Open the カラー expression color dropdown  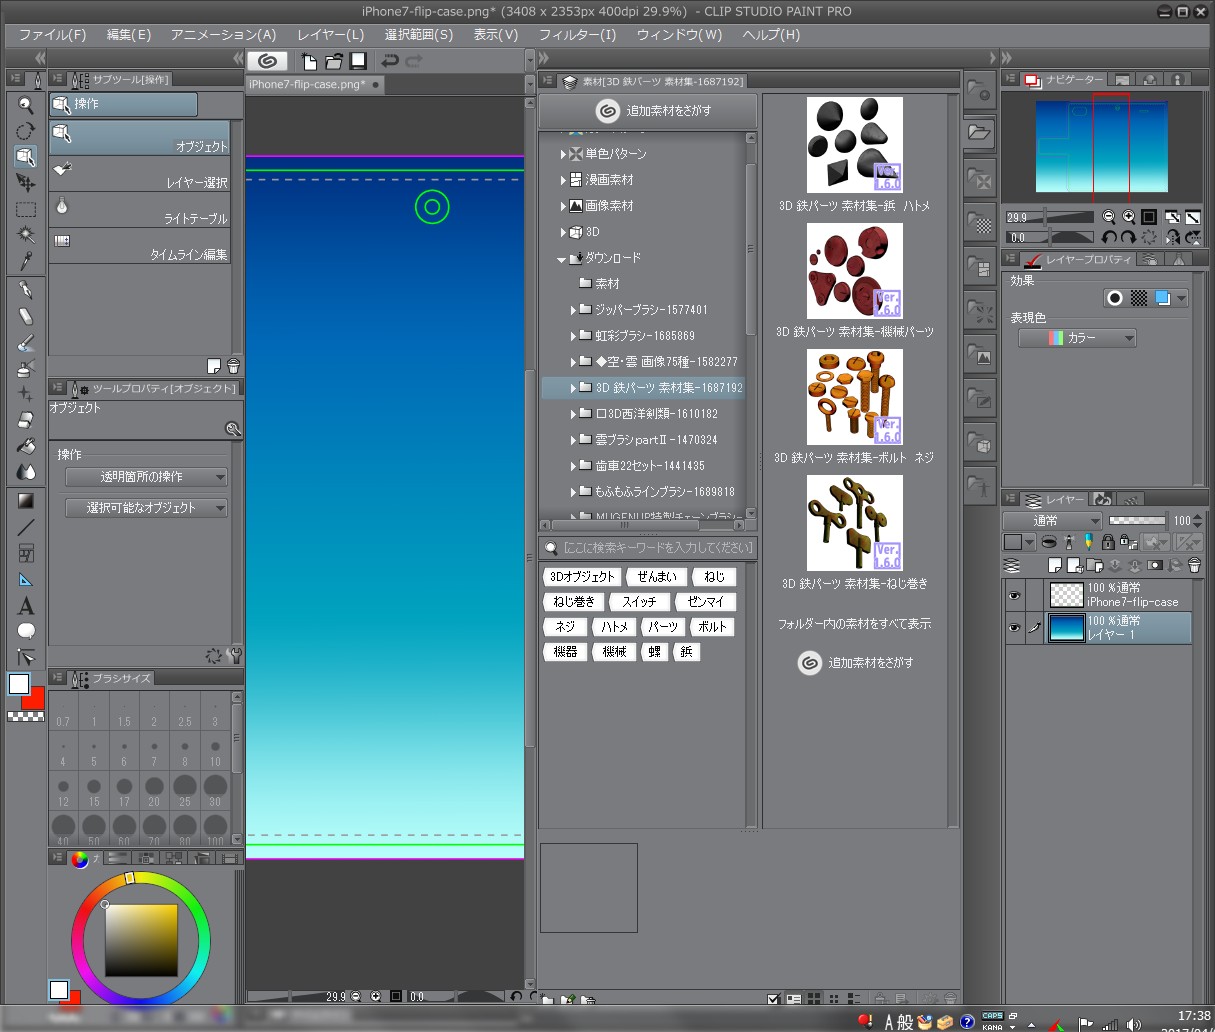1077,338
